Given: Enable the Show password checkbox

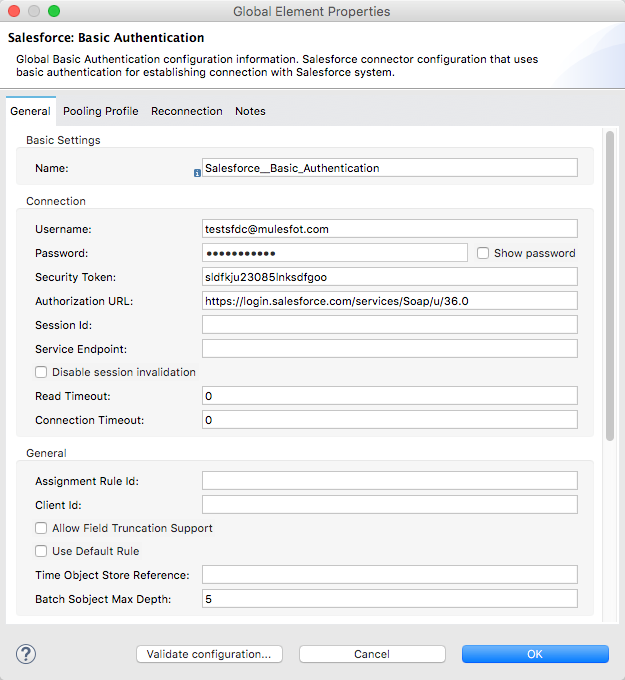Looking at the screenshot, I should pyautogui.click(x=483, y=253).
